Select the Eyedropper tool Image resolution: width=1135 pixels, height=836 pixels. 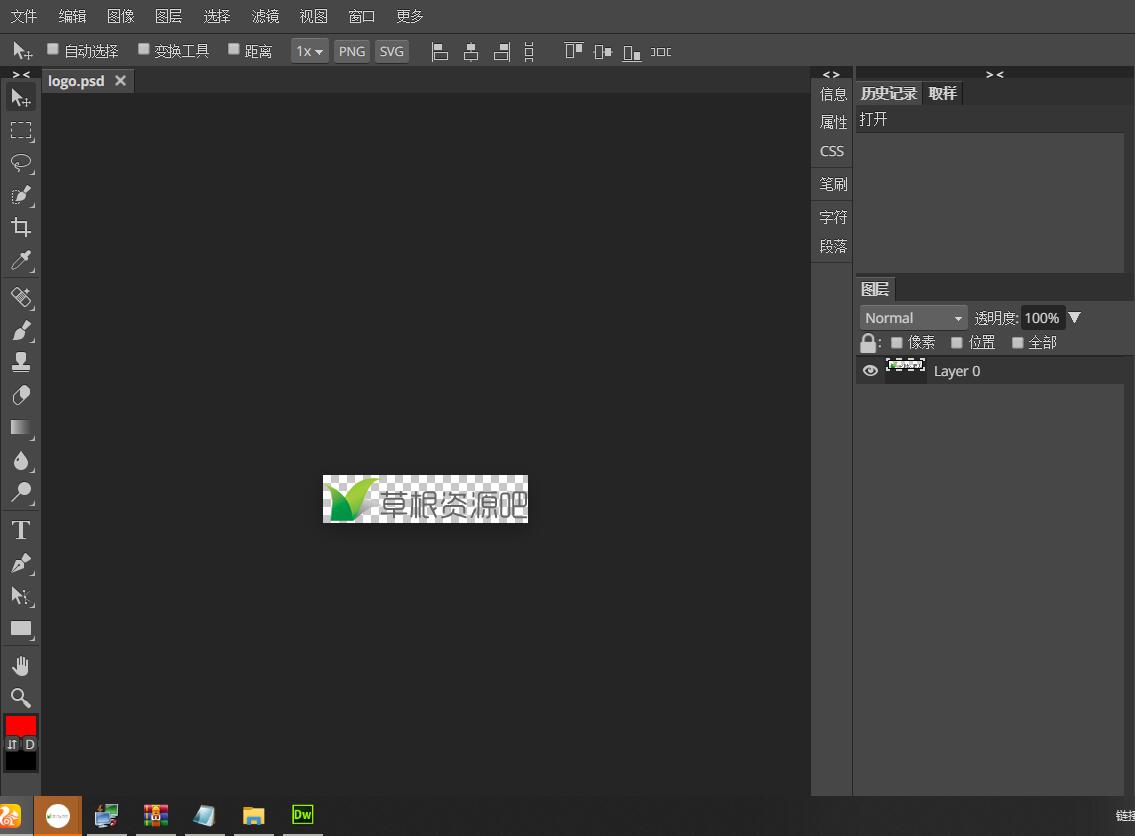(x=21, y=261)
